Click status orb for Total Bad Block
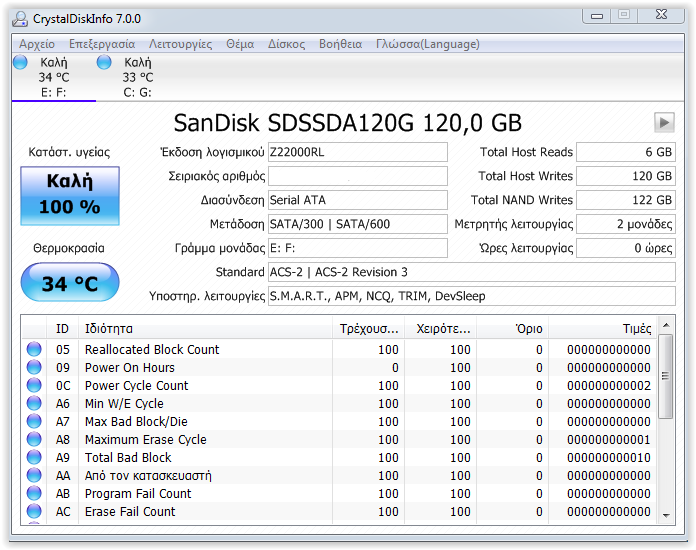 34,457
